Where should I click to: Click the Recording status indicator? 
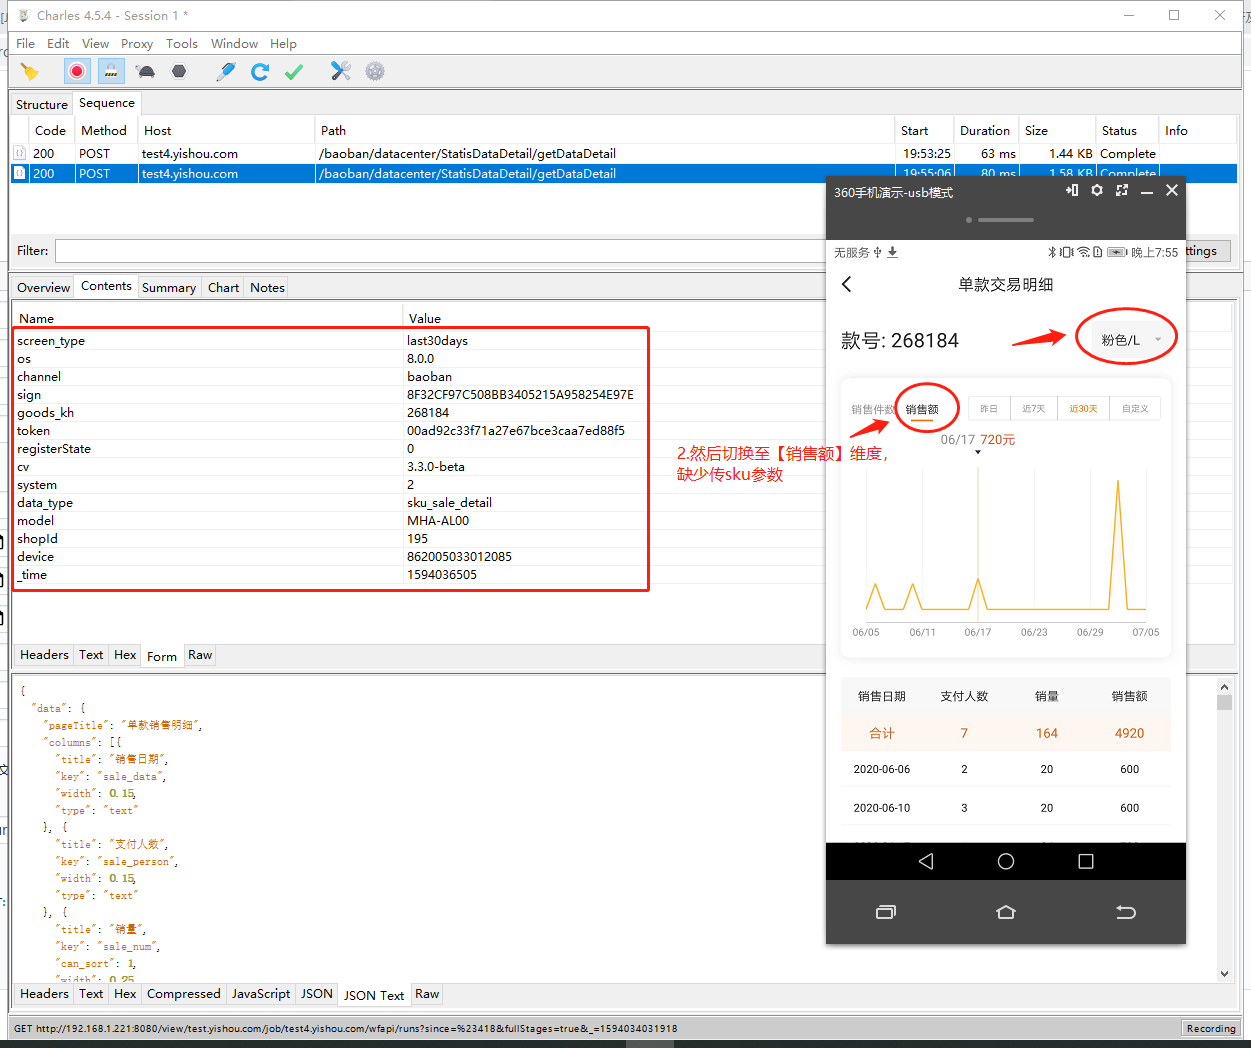[1211, 1028]
